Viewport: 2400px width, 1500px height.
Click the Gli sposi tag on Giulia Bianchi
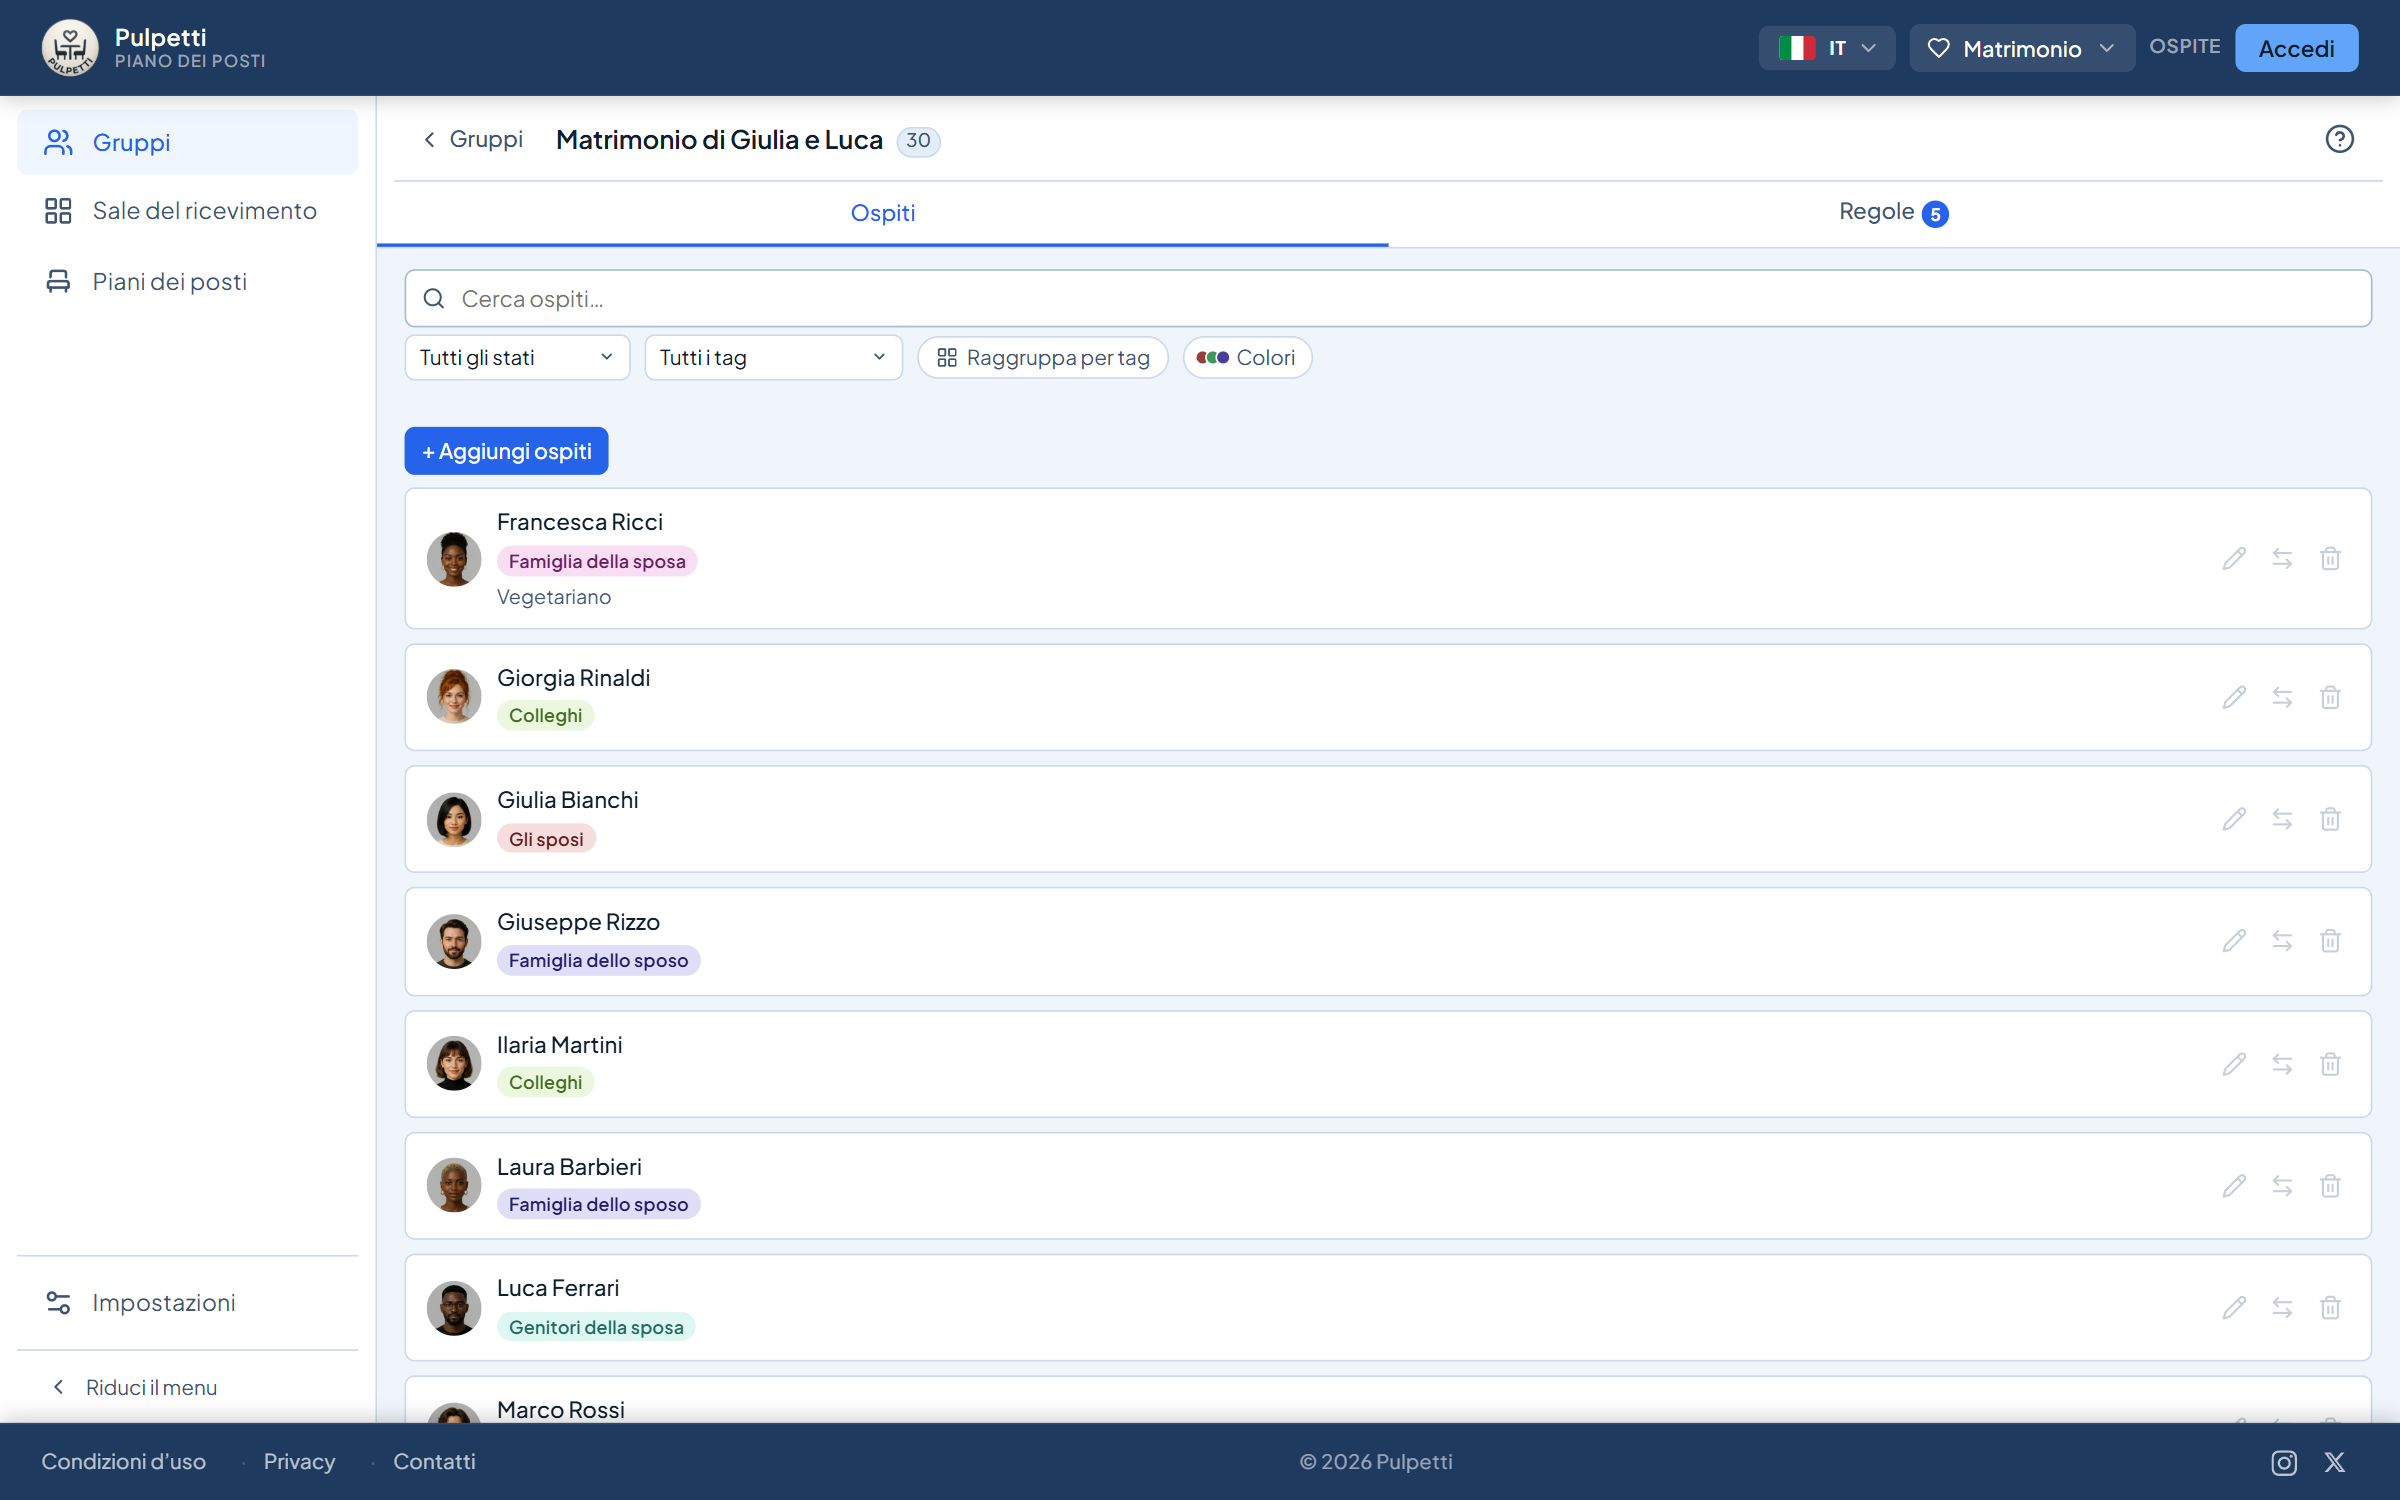[546, 839]
